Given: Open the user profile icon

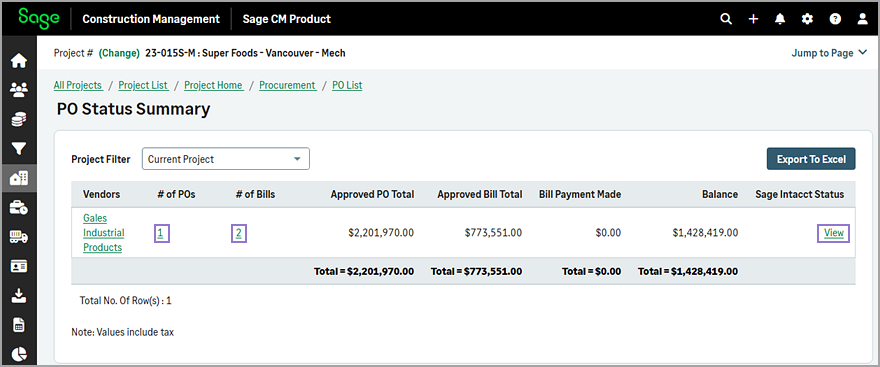Looking at the screenshot, I should 863,19.
